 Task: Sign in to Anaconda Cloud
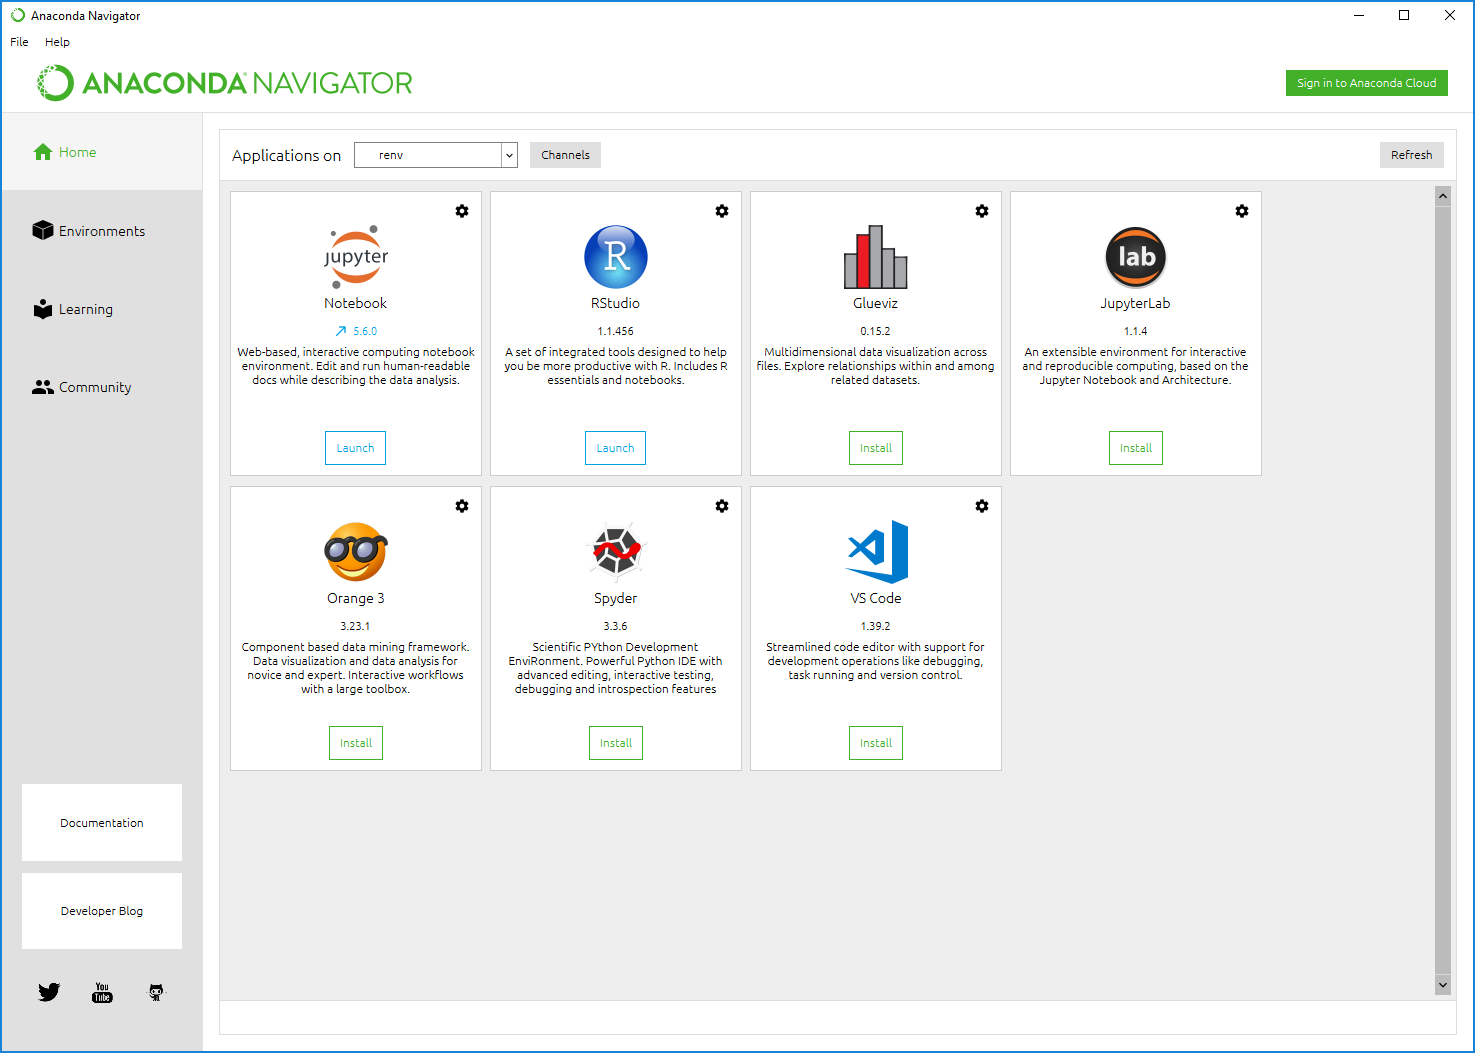point(1366,83)
